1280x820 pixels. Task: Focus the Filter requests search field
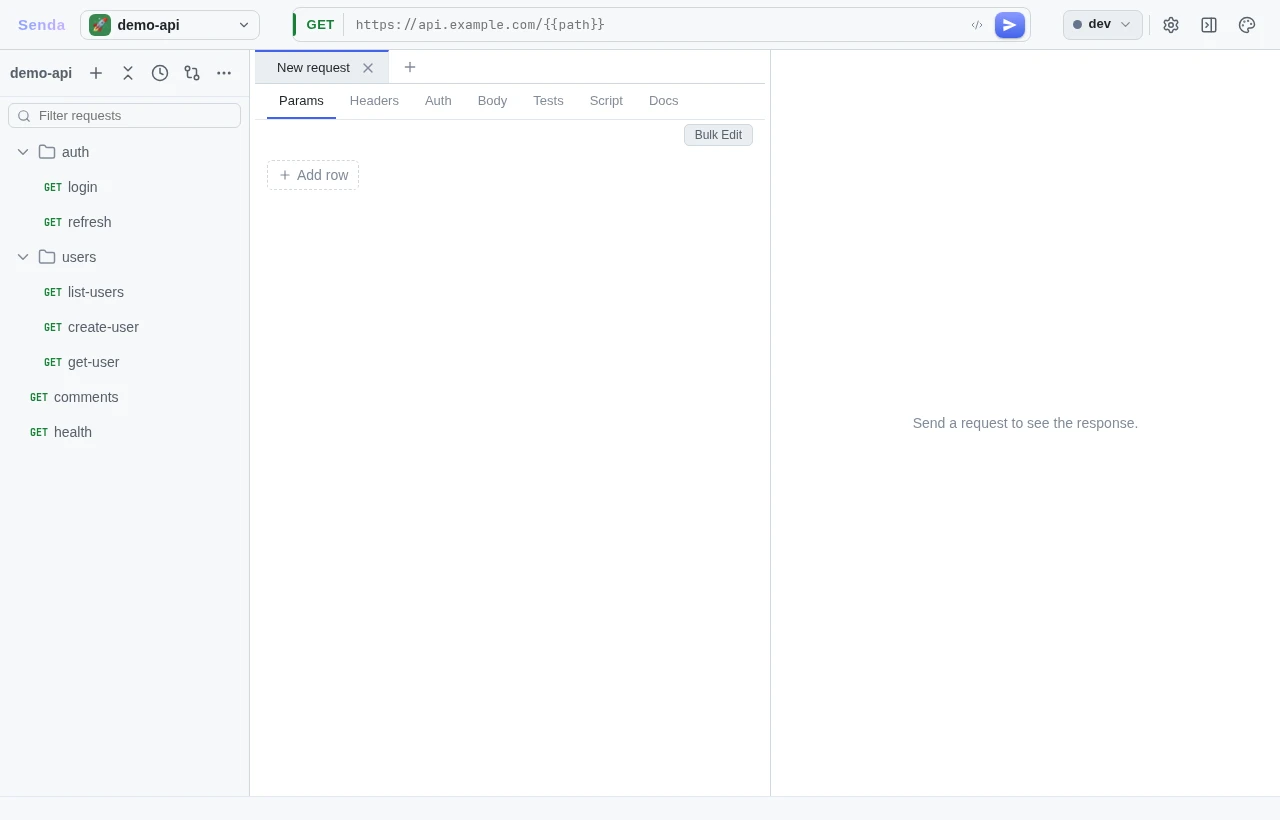(124, 116)
